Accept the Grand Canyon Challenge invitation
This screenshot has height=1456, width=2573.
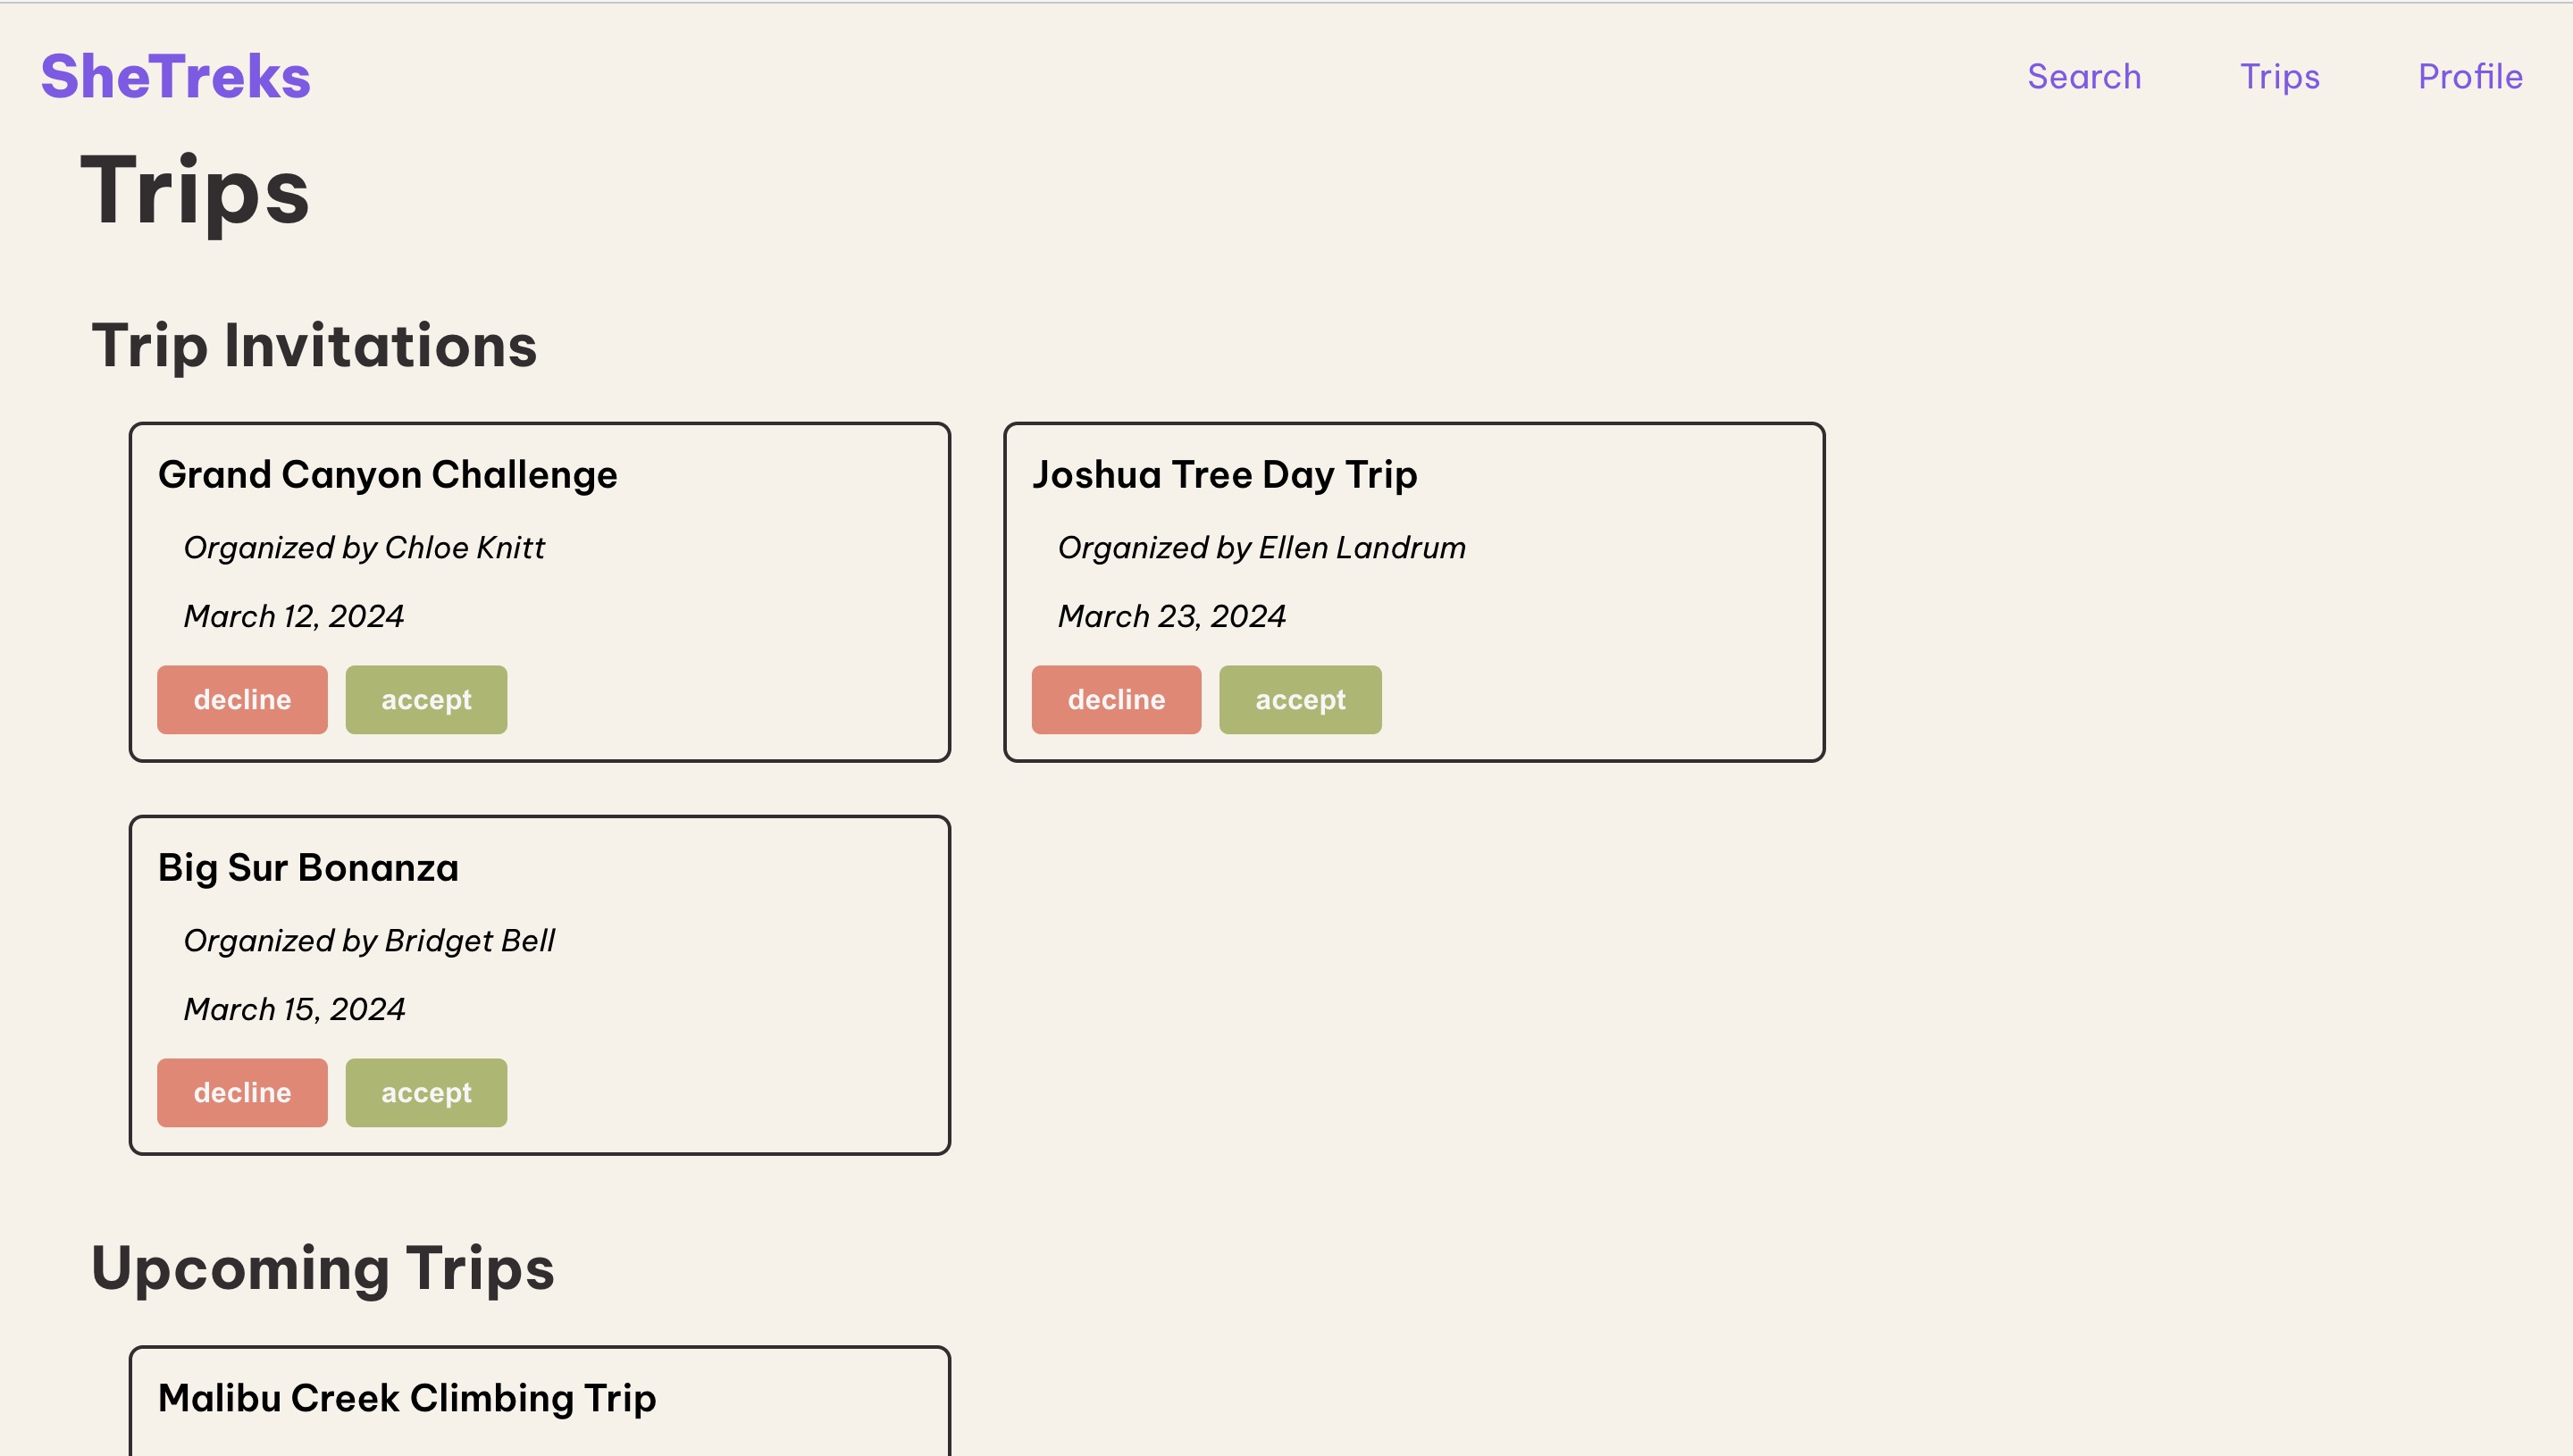point(426,700)
